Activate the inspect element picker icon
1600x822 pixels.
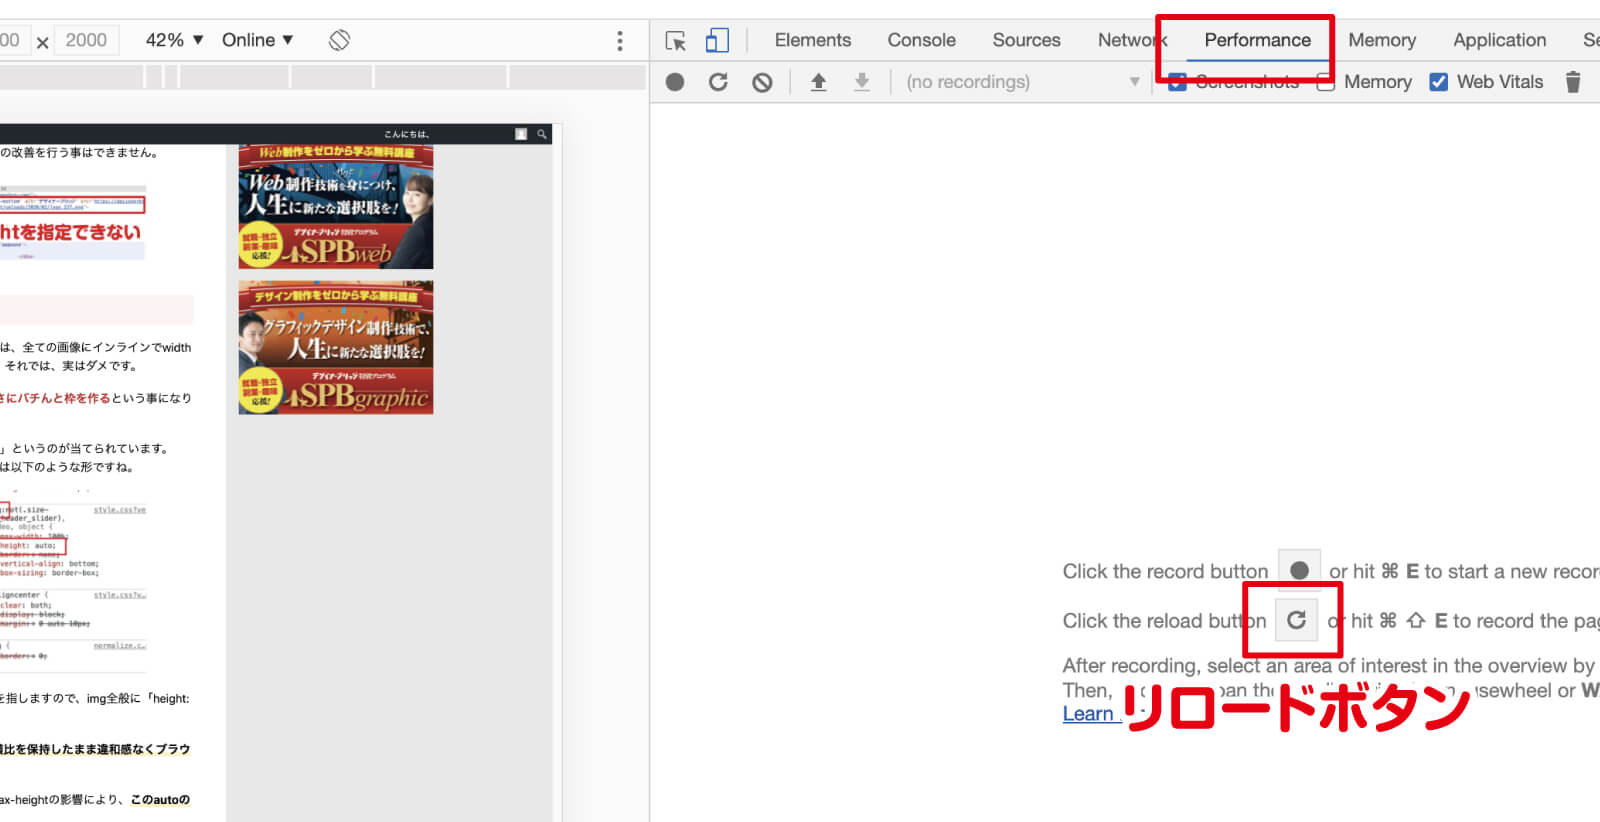pos(675,40)
